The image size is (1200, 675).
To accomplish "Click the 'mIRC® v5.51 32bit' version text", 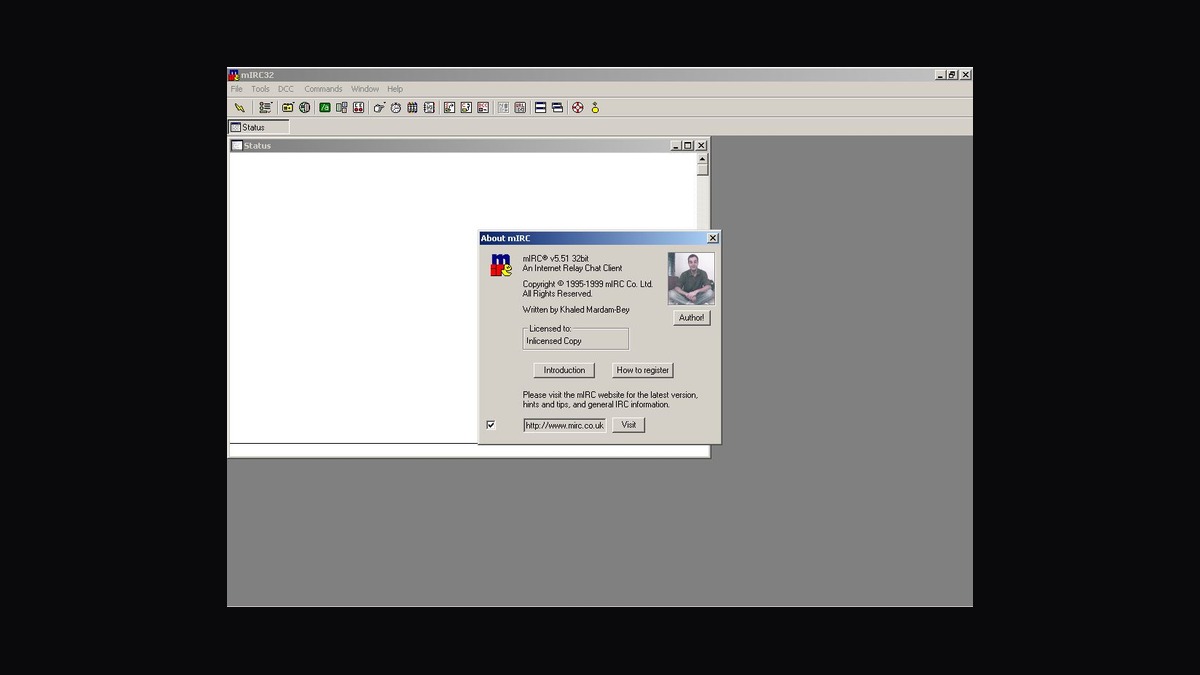I will click(555, 258).
